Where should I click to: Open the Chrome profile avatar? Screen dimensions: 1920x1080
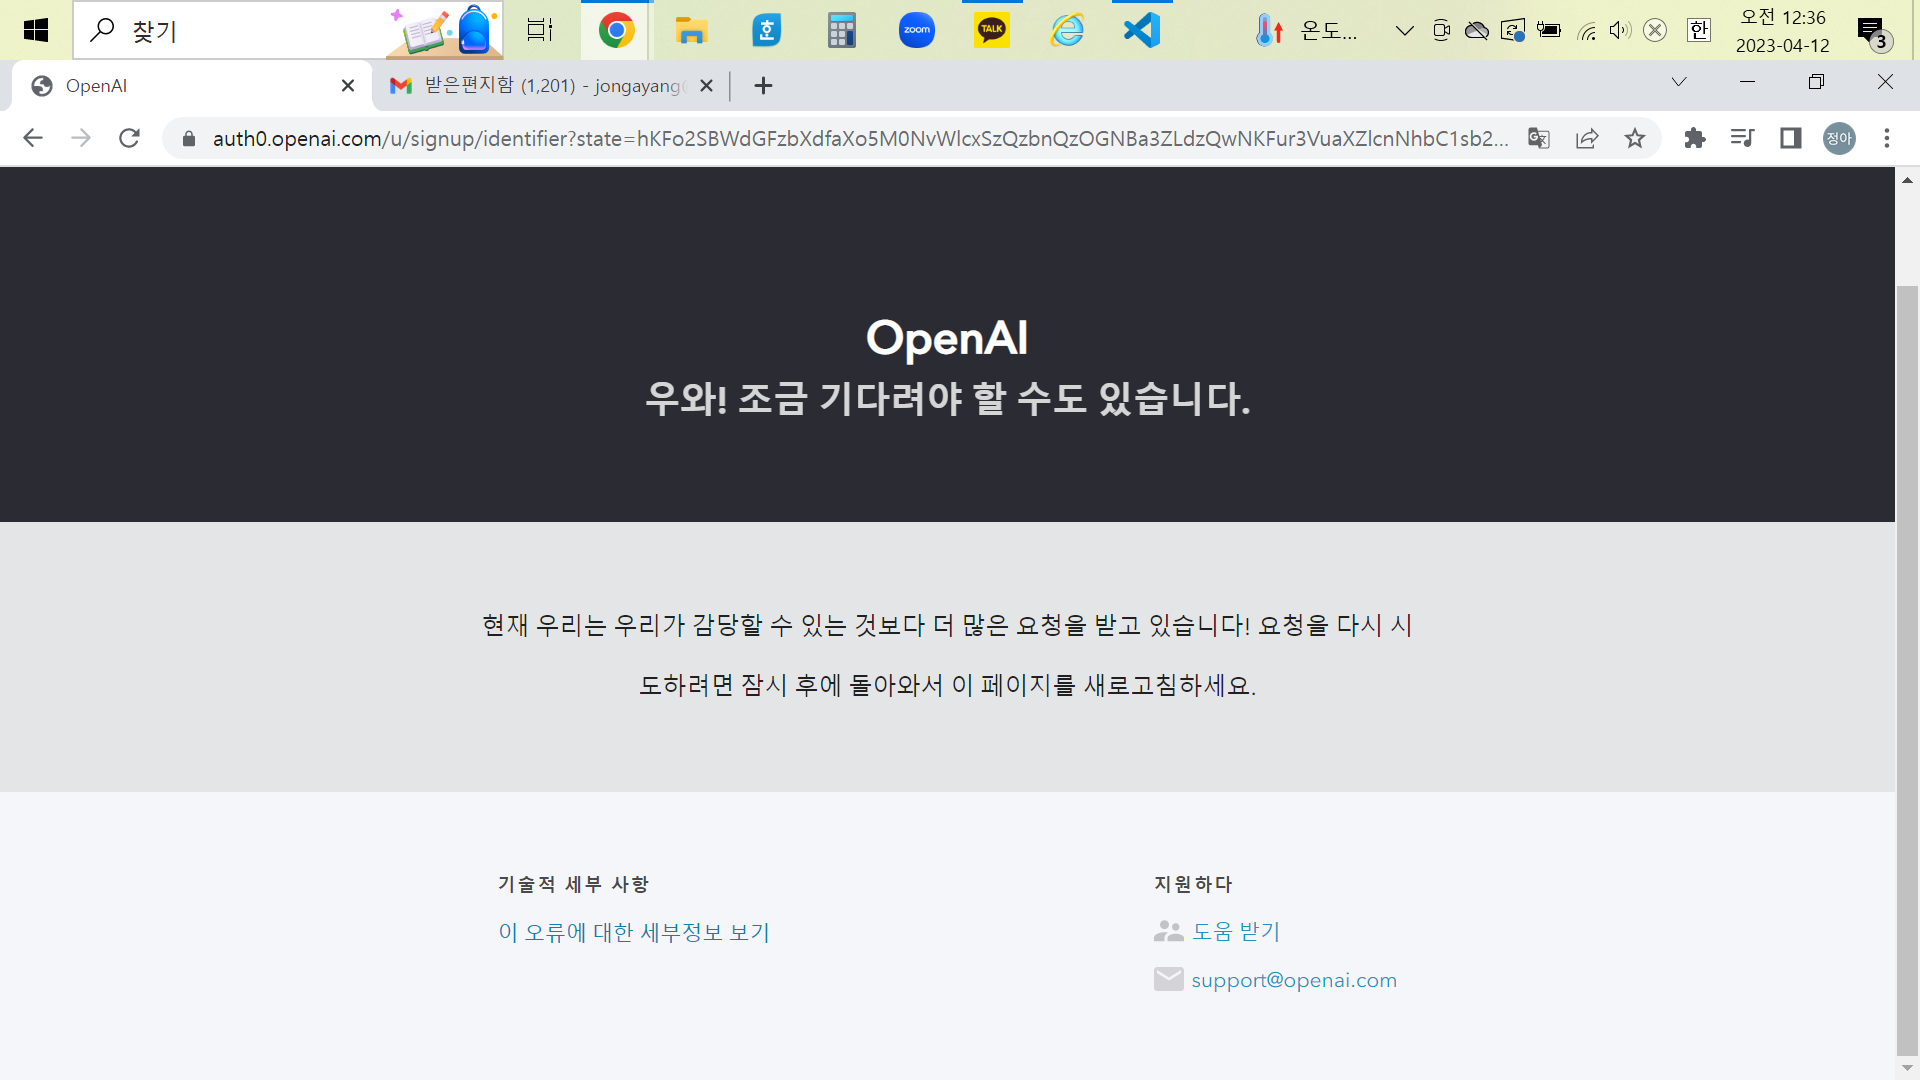click(x=1839, y=138)
